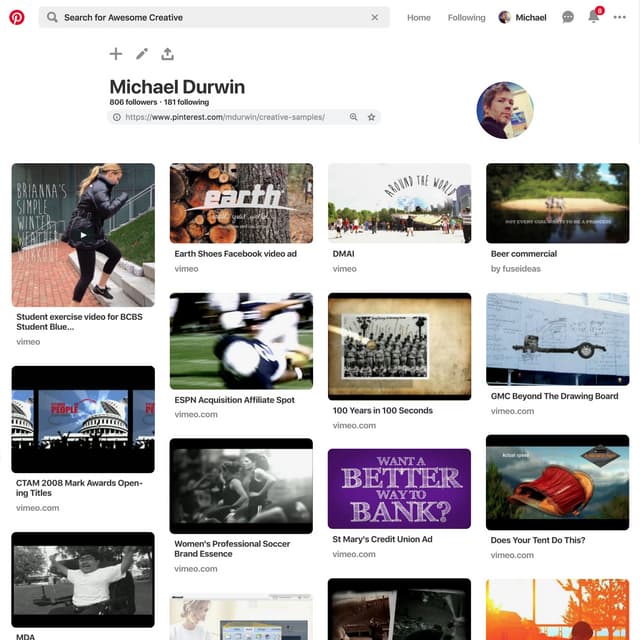Open the ESPN football thumbnail

[241, 341]
